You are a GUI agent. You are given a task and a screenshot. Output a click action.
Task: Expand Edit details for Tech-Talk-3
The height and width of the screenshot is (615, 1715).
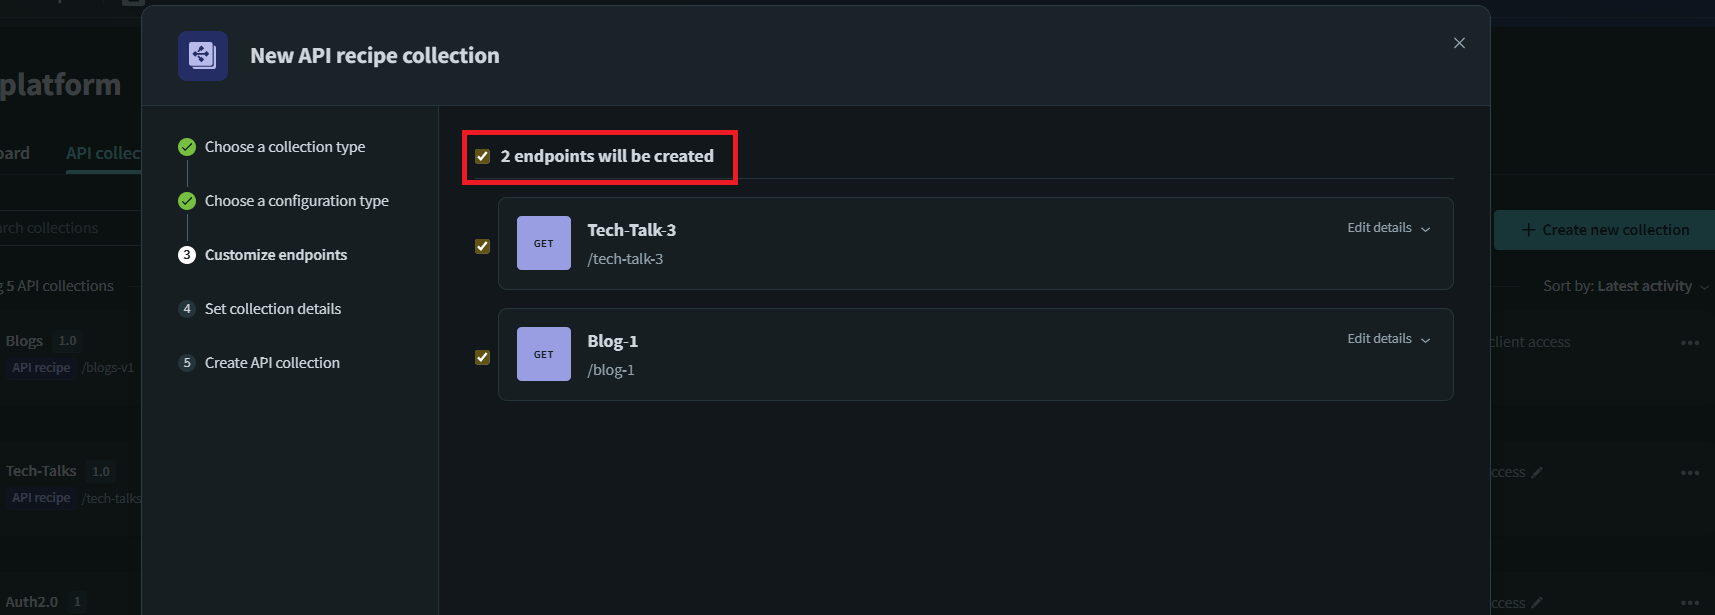pyautogui.click(x=1388, y=227)
